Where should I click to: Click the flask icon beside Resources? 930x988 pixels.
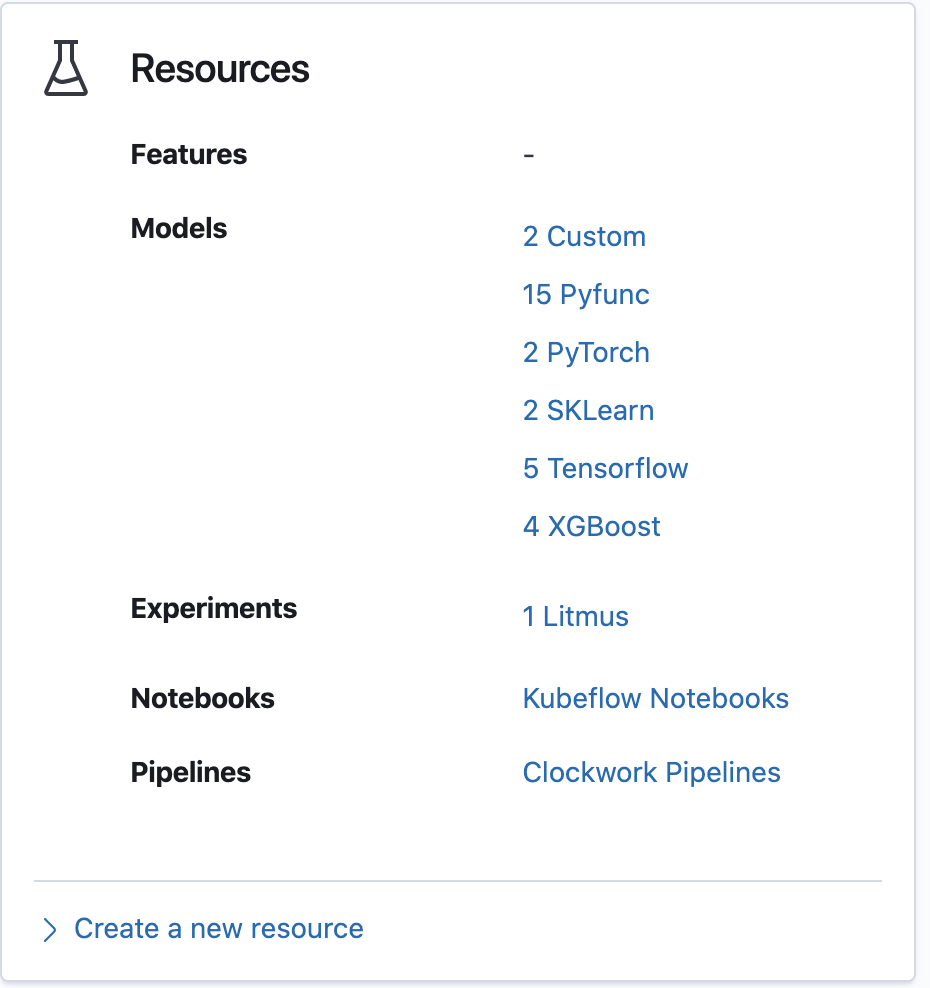(66, 68)
